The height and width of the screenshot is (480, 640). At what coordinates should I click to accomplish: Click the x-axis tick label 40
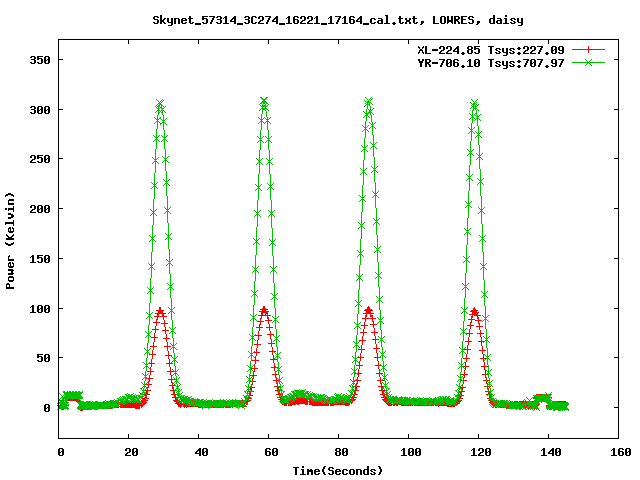point(201,452)
